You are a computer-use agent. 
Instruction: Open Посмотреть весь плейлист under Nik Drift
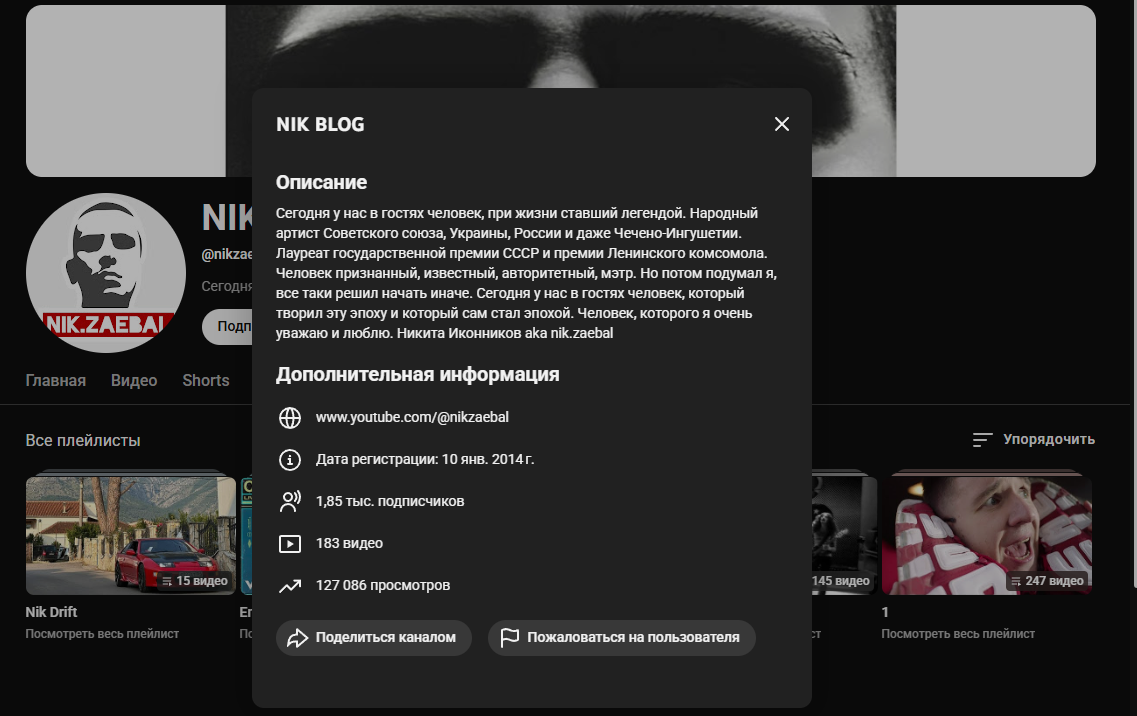(102, 633)
